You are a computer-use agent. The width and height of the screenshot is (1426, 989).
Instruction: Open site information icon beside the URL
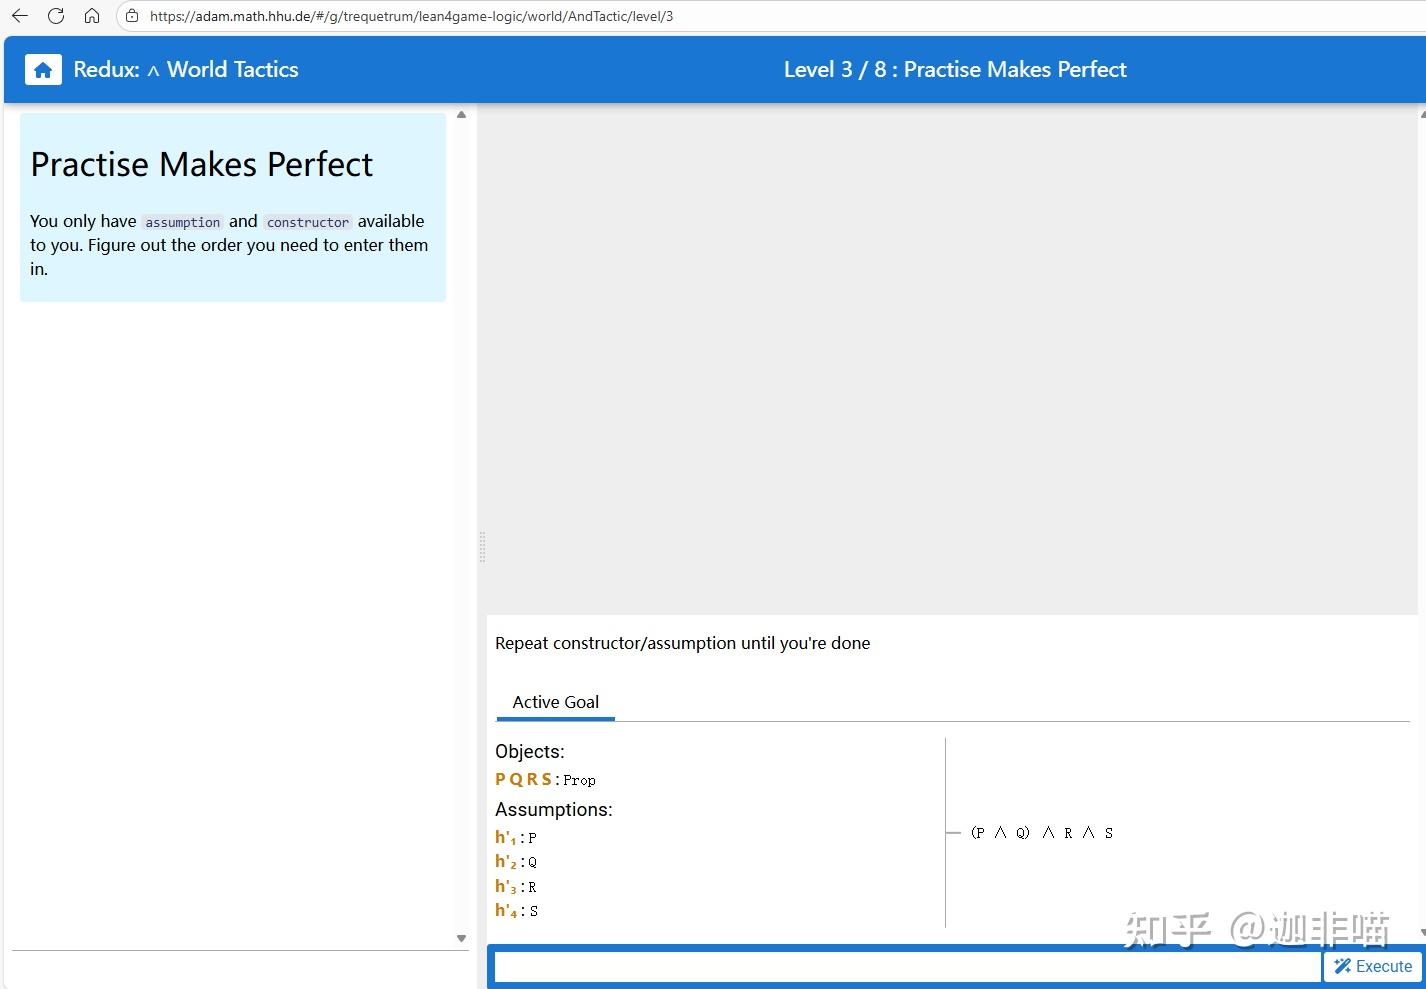coord(132,16)
